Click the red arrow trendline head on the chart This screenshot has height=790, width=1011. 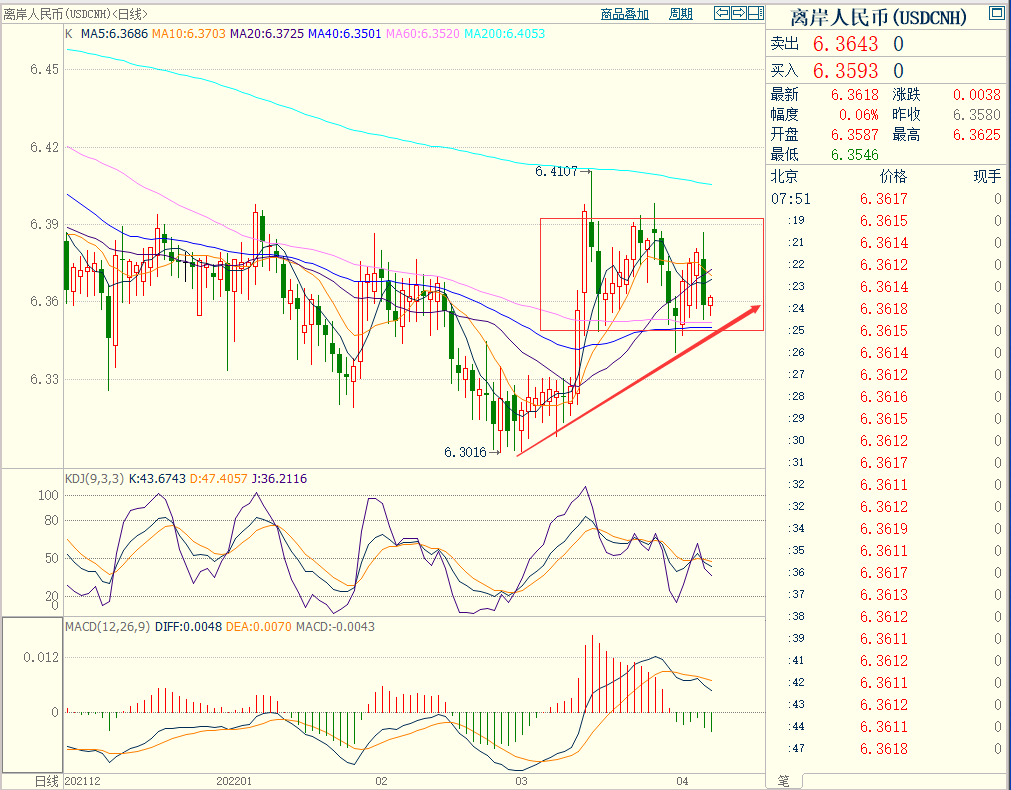[x=752, y=310]
